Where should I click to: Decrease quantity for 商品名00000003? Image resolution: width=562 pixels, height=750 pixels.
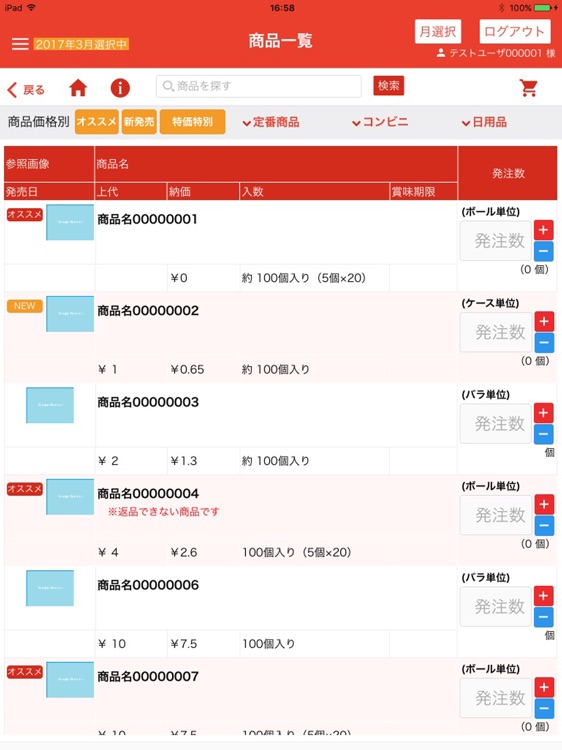click(543, 434)
